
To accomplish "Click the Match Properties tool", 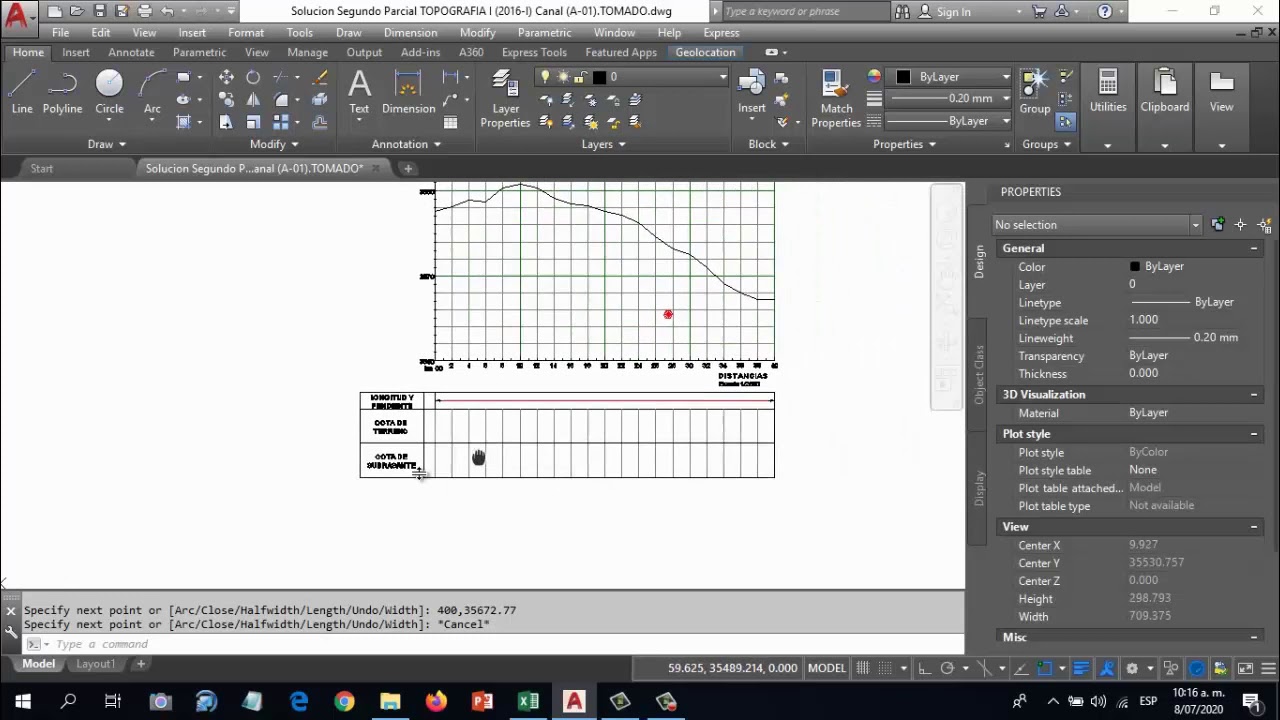I will click(x=836, y=99).
